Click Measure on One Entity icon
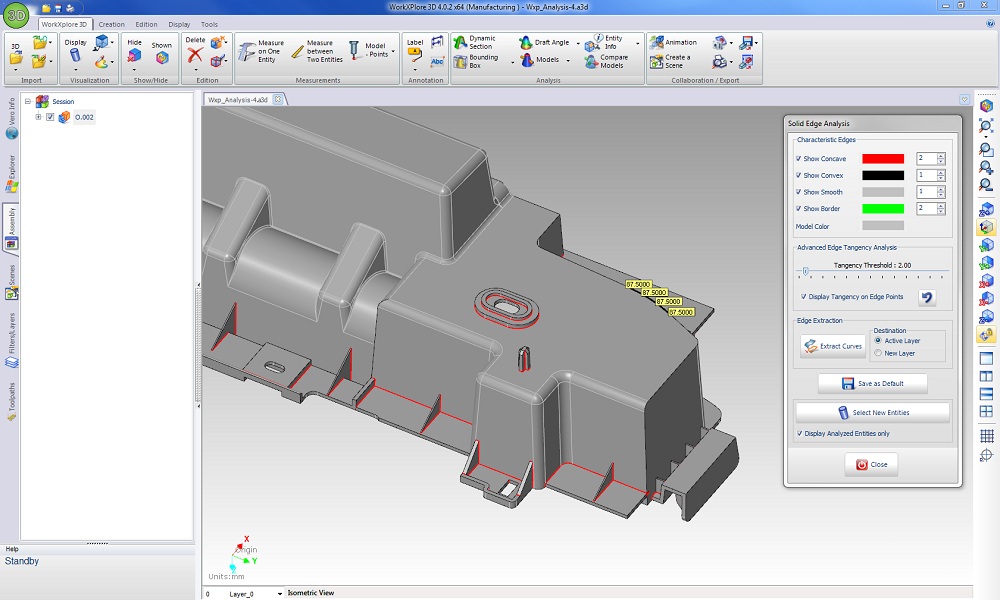The height and width of the screenshot is (600, 1000). tap(246, 52)
